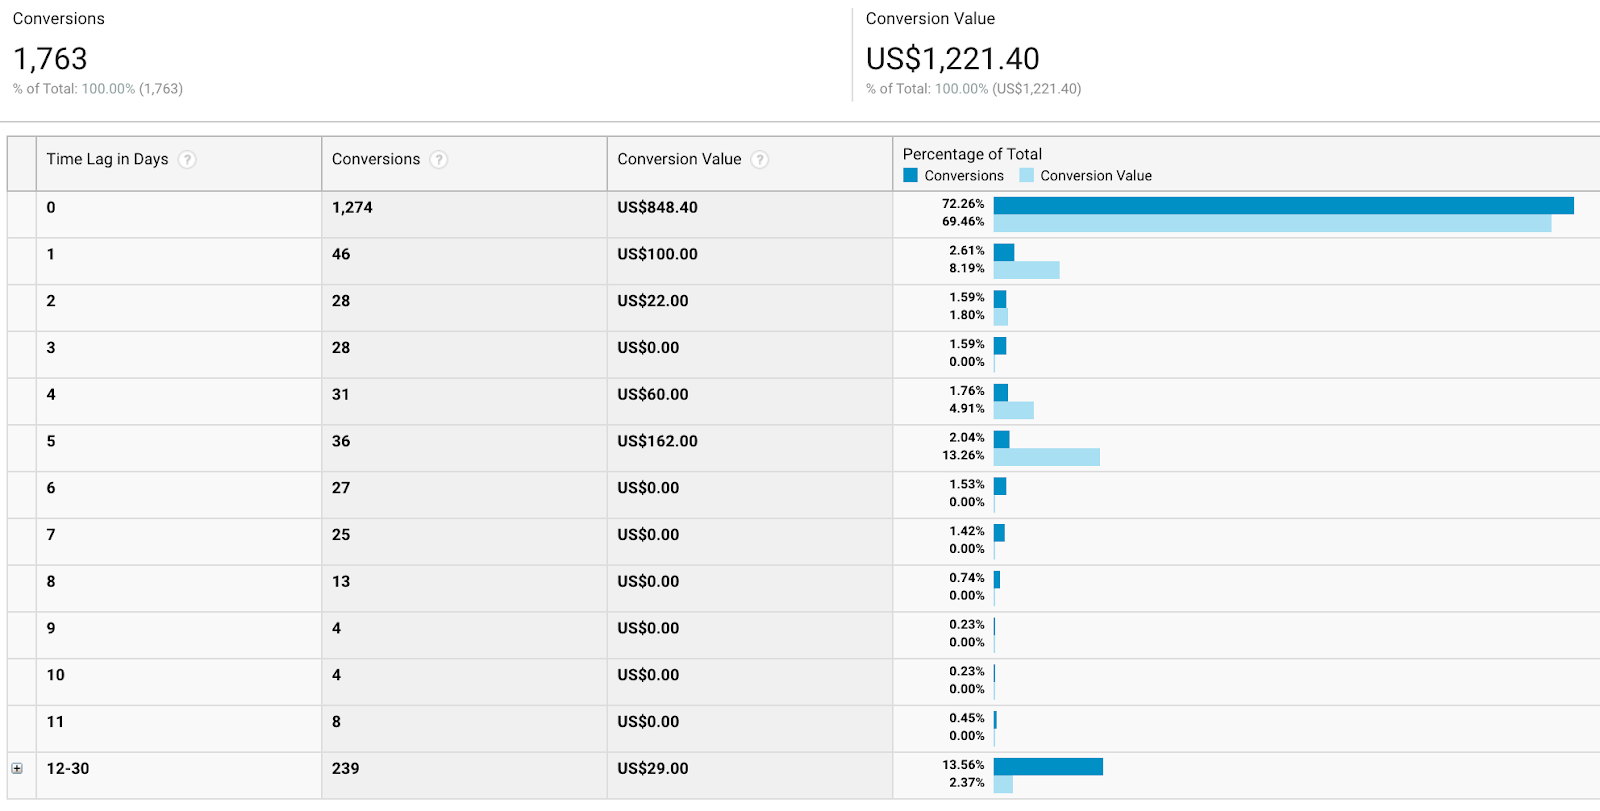Screen dimensions: 1600x811
Task: Click the 12-30 time lag label
Action: 68,769
